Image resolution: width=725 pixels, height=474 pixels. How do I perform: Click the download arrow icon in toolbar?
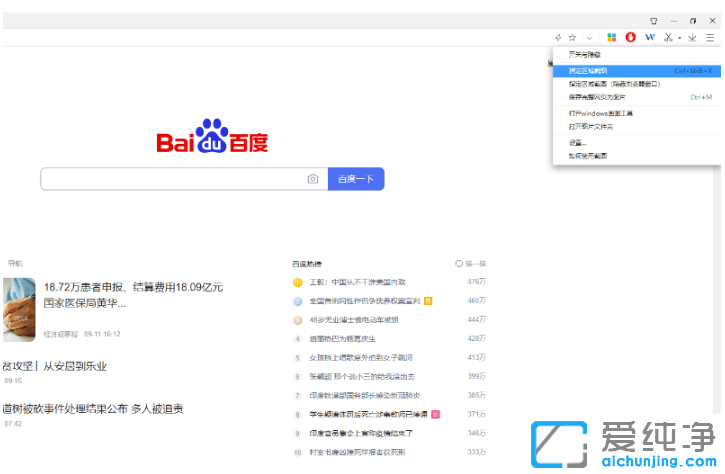coord(692,37)
